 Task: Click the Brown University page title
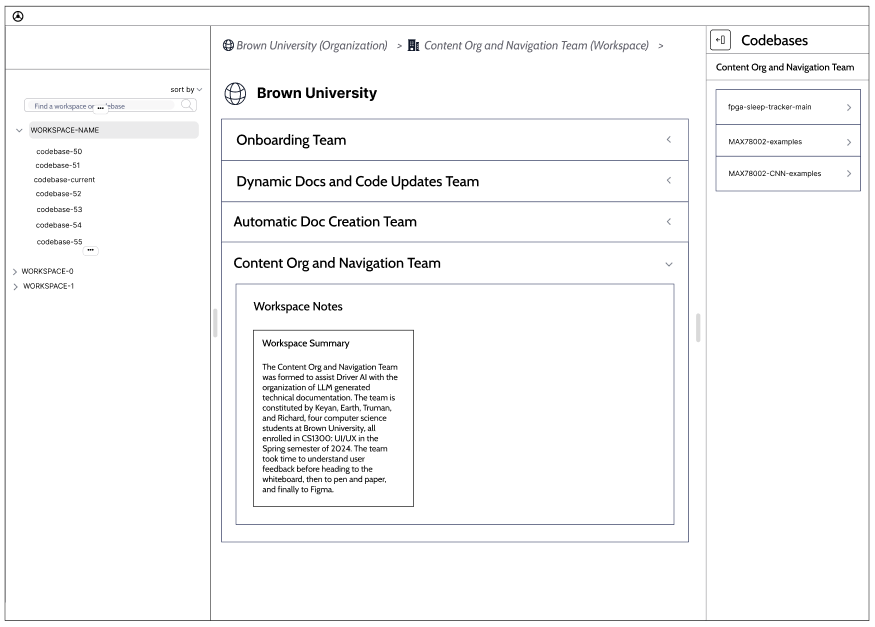pos(317,93)
